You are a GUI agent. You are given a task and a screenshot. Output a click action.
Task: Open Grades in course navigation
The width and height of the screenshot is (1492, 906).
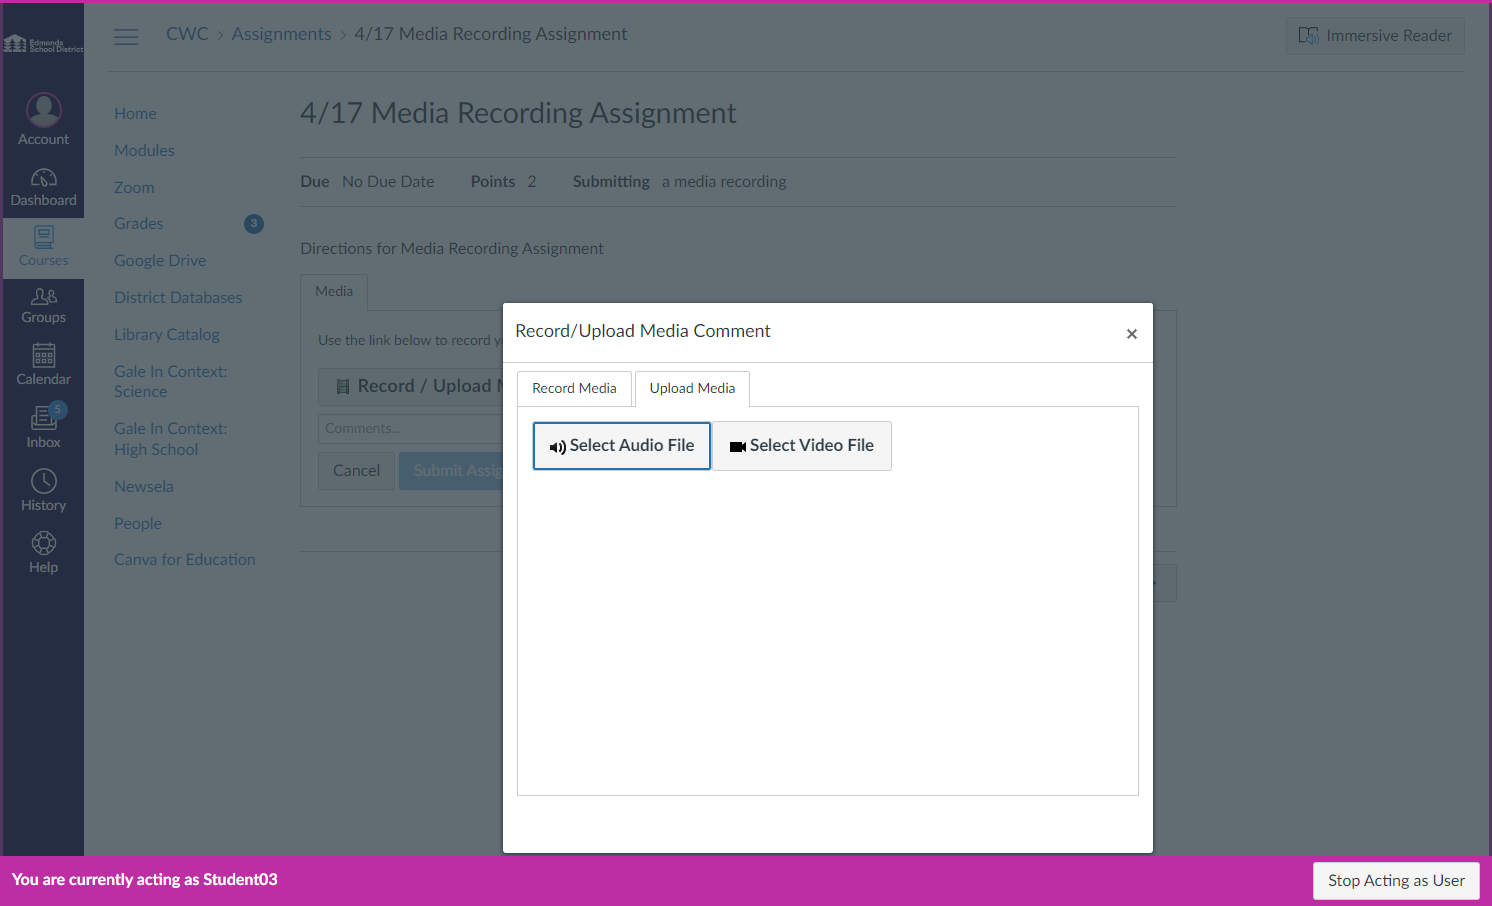click(138, 224)
